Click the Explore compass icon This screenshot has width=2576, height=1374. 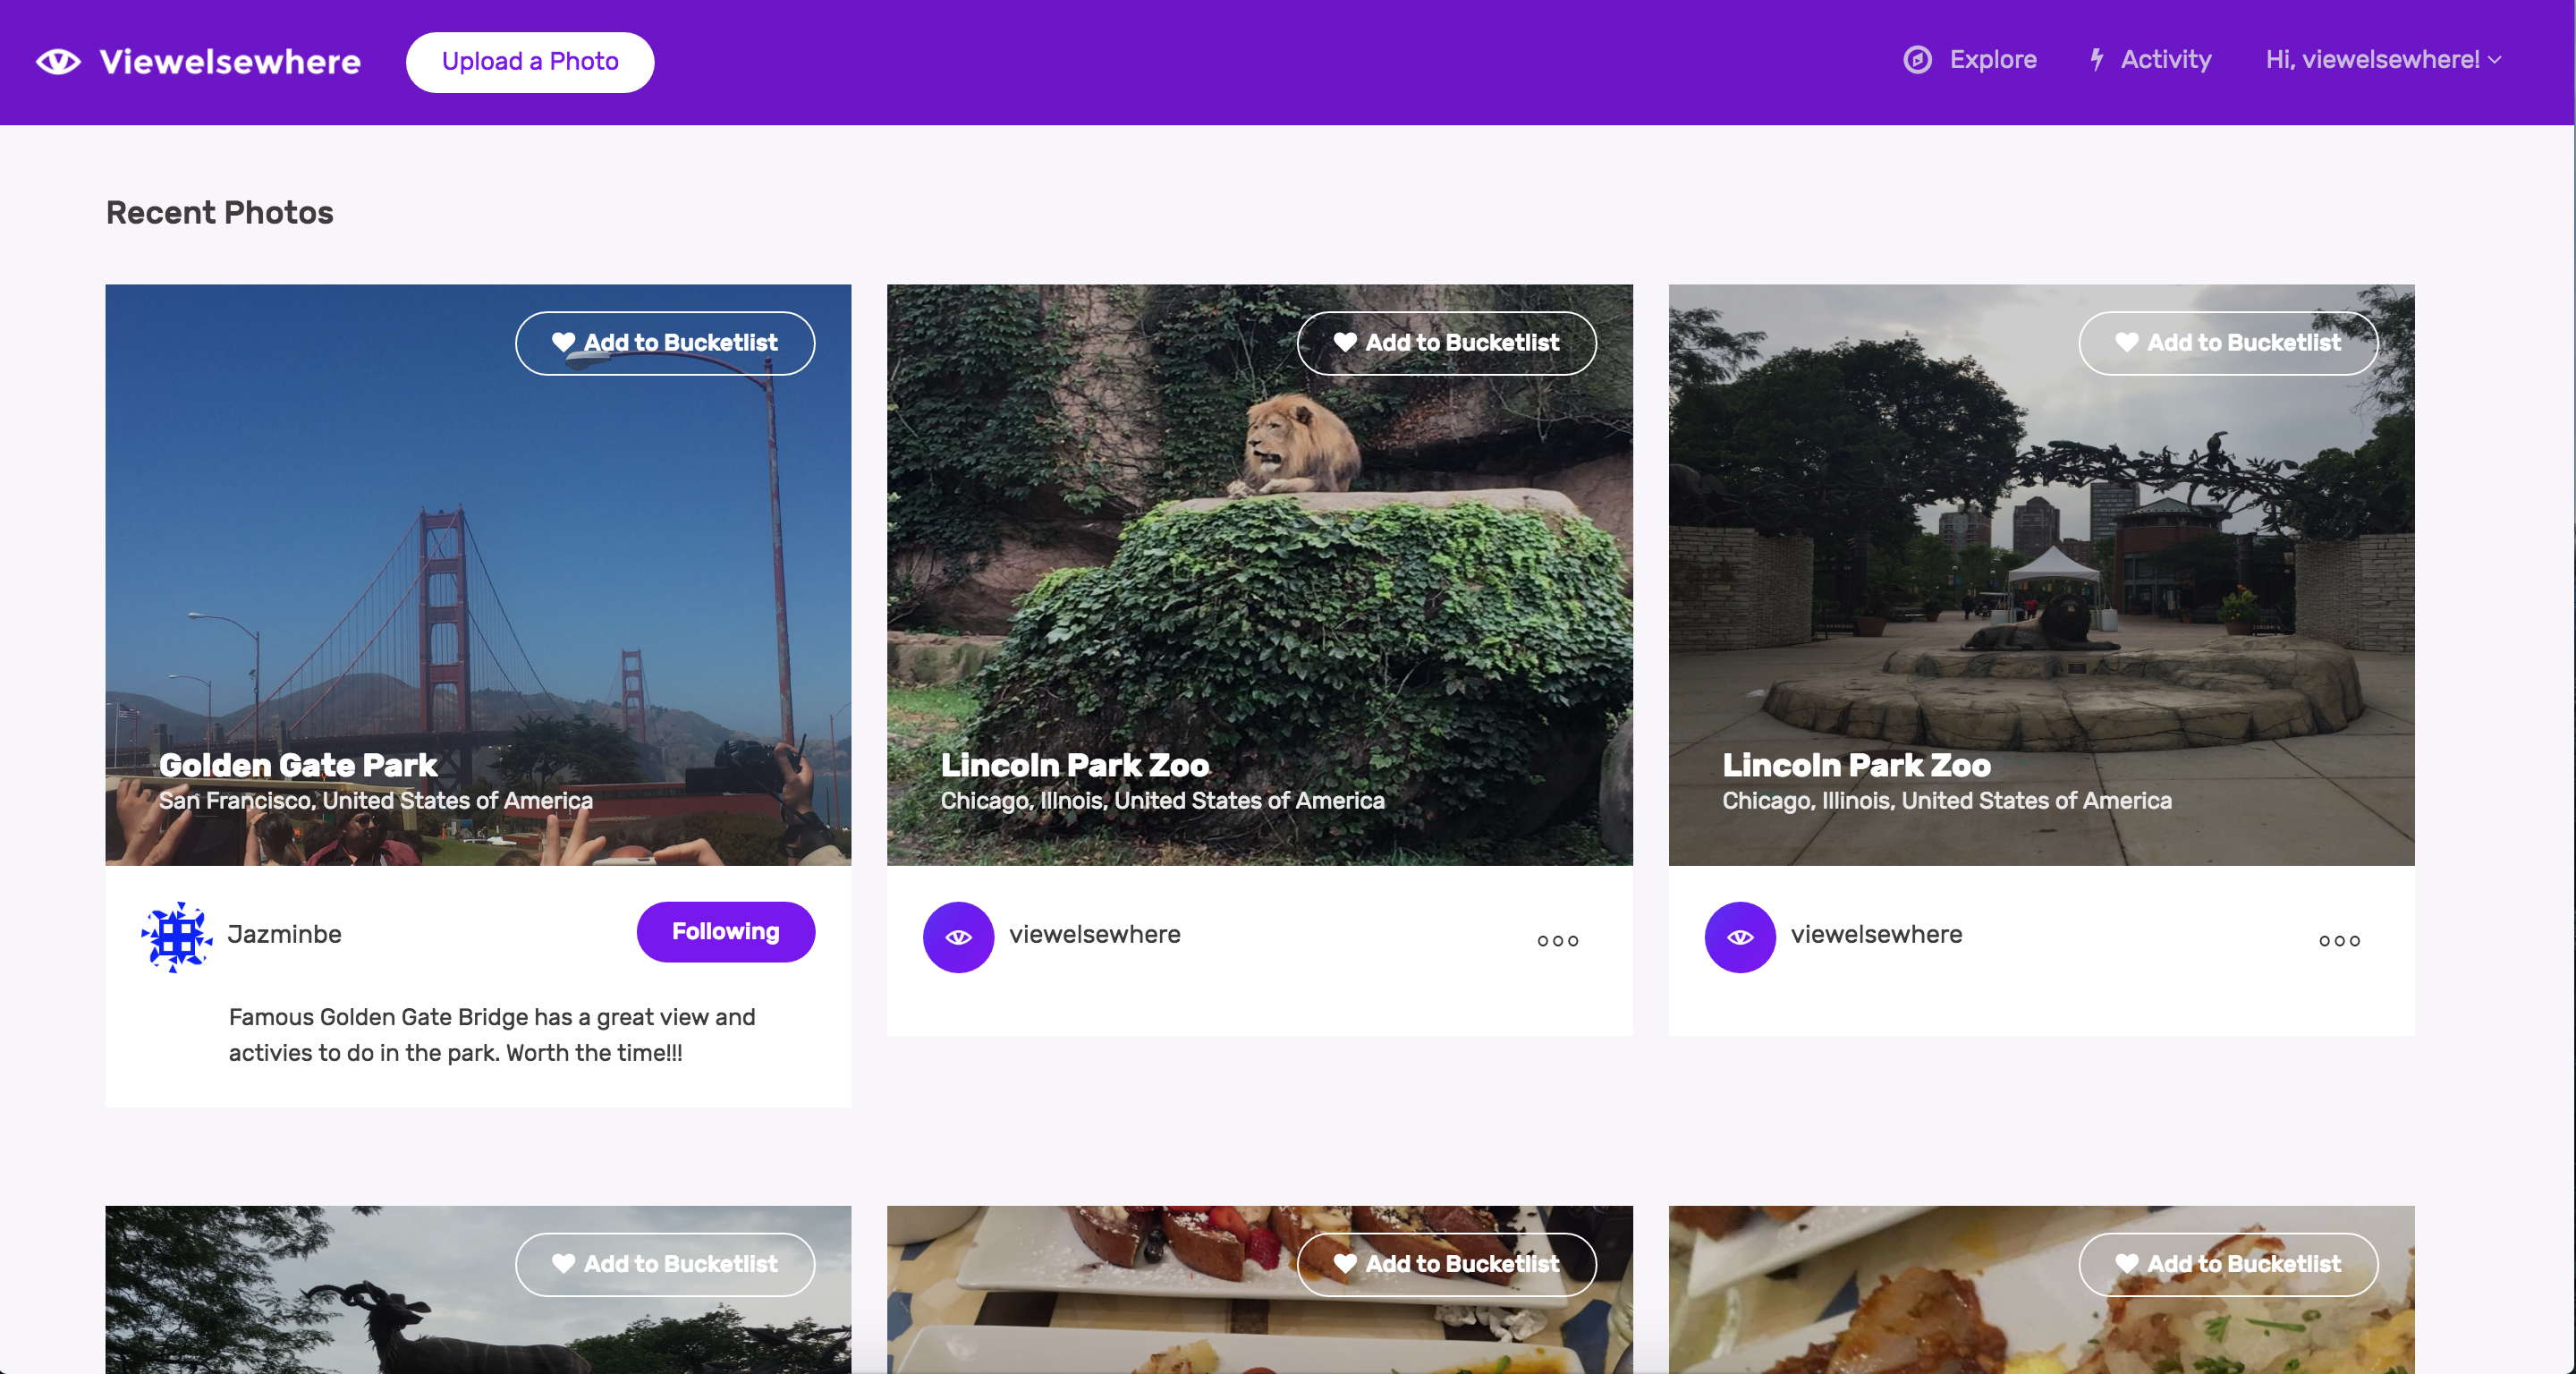1917,60
